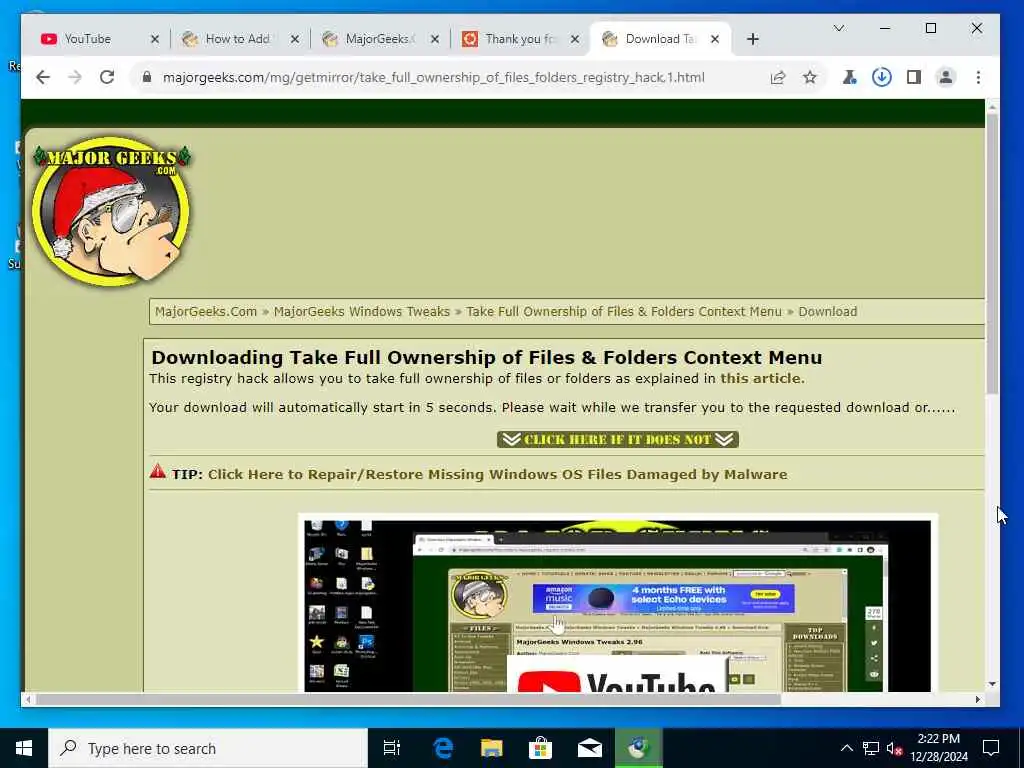The height and width of the screenshot is (768, 1024).
Task: Open MajorGeeks Windows Tweaks breadcrumb link
Action: coord(362,312)
